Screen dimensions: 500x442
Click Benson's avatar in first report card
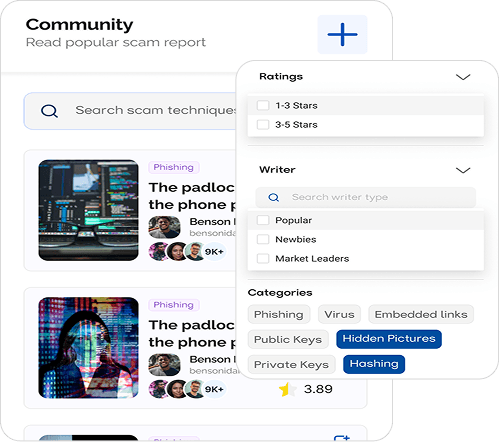coord(164,227)
